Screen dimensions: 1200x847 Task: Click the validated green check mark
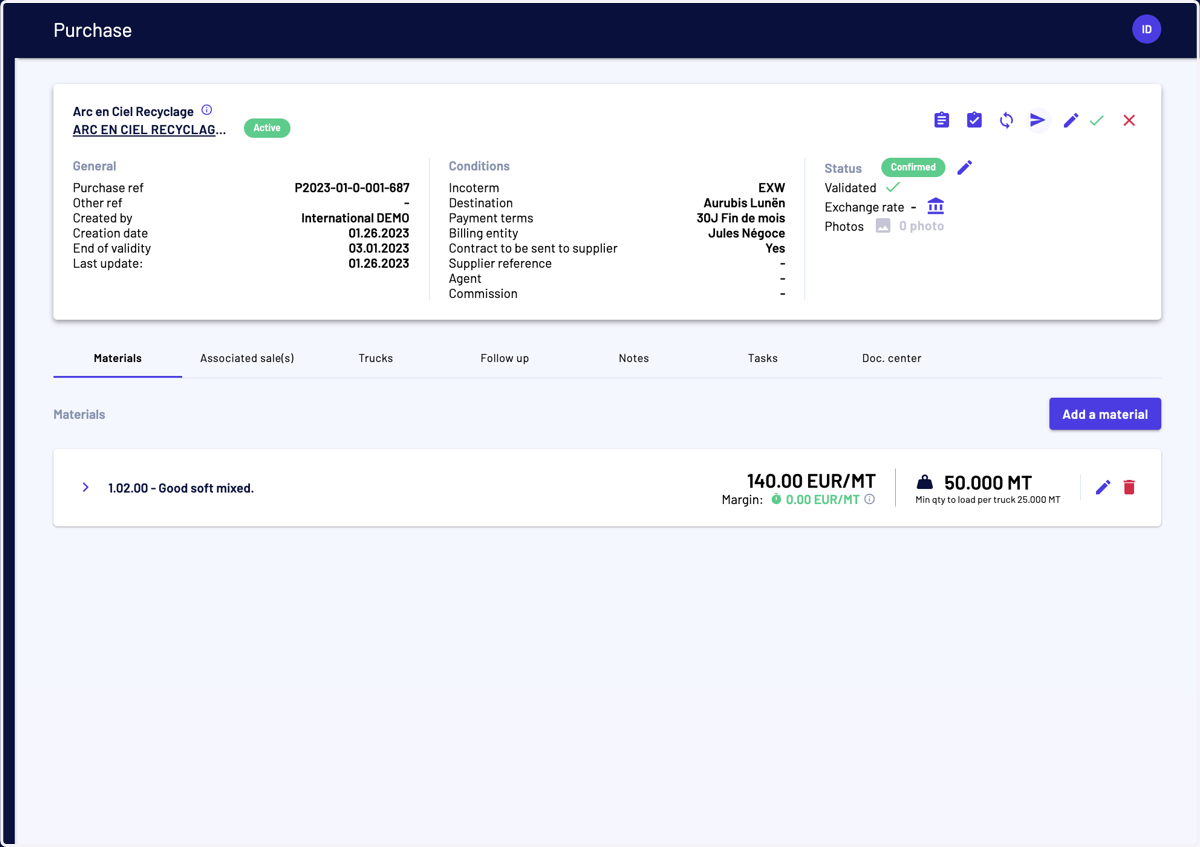[893, 187]
